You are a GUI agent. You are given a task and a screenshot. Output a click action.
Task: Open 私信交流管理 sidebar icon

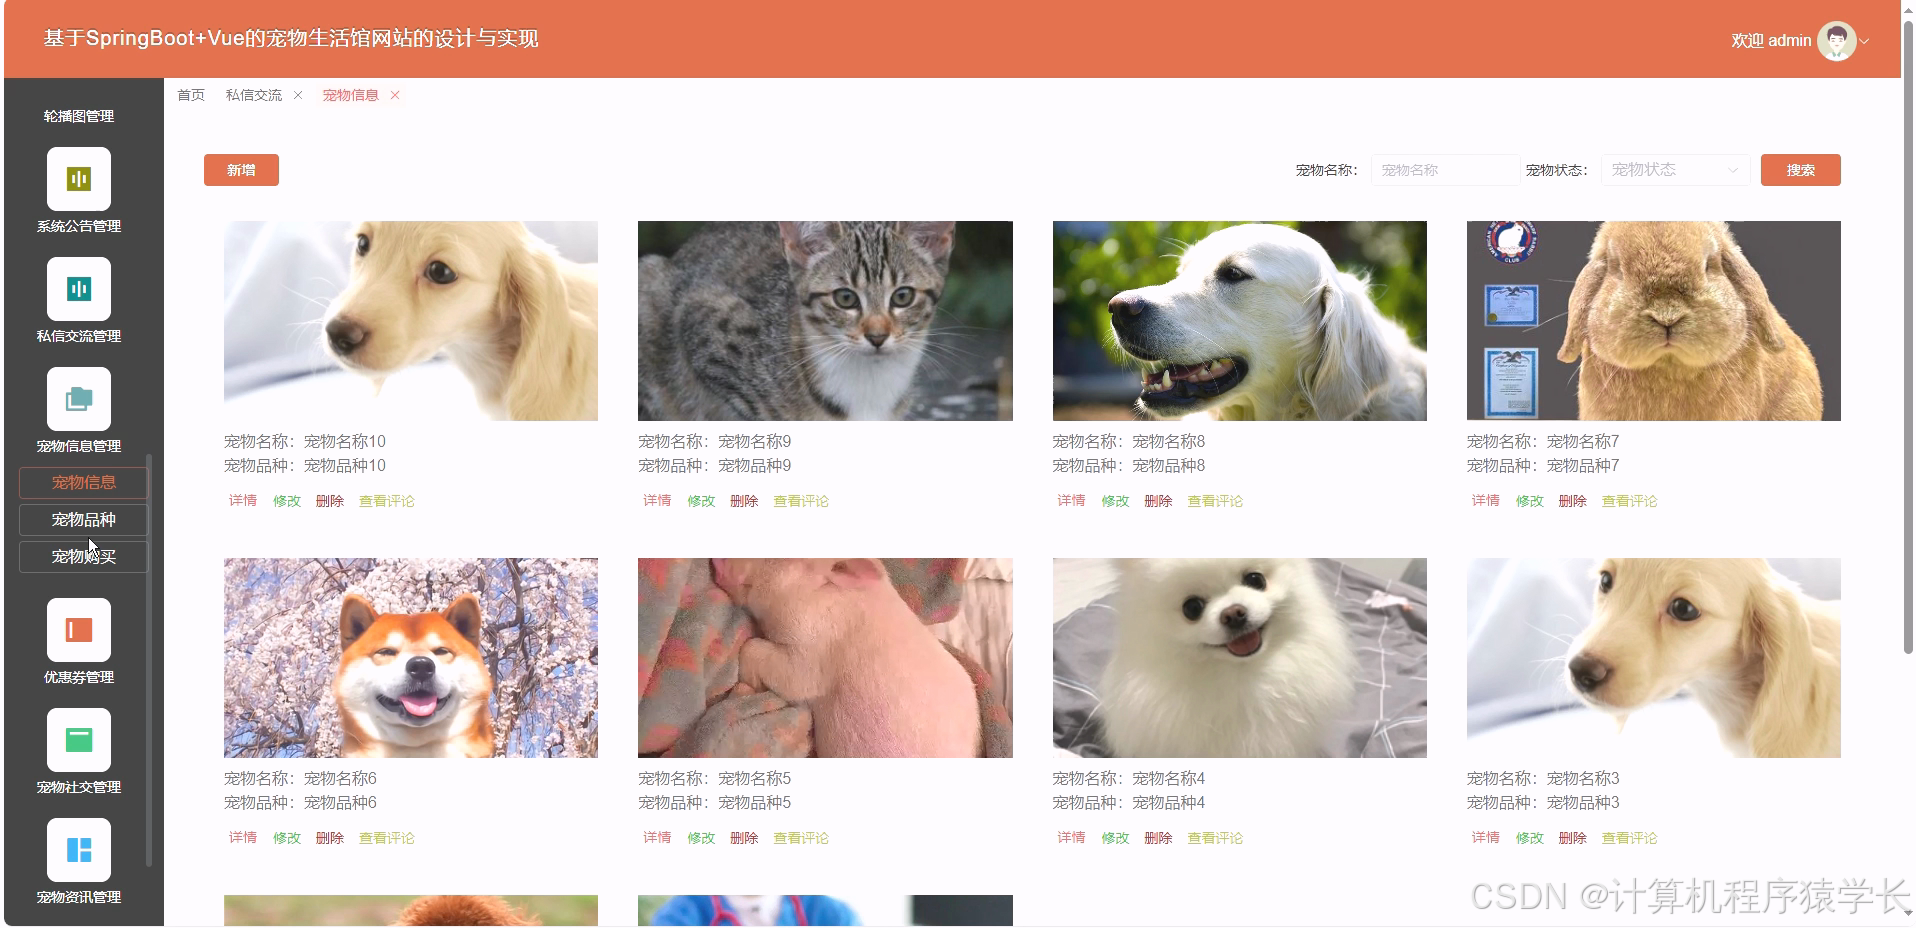click(79, 289)
